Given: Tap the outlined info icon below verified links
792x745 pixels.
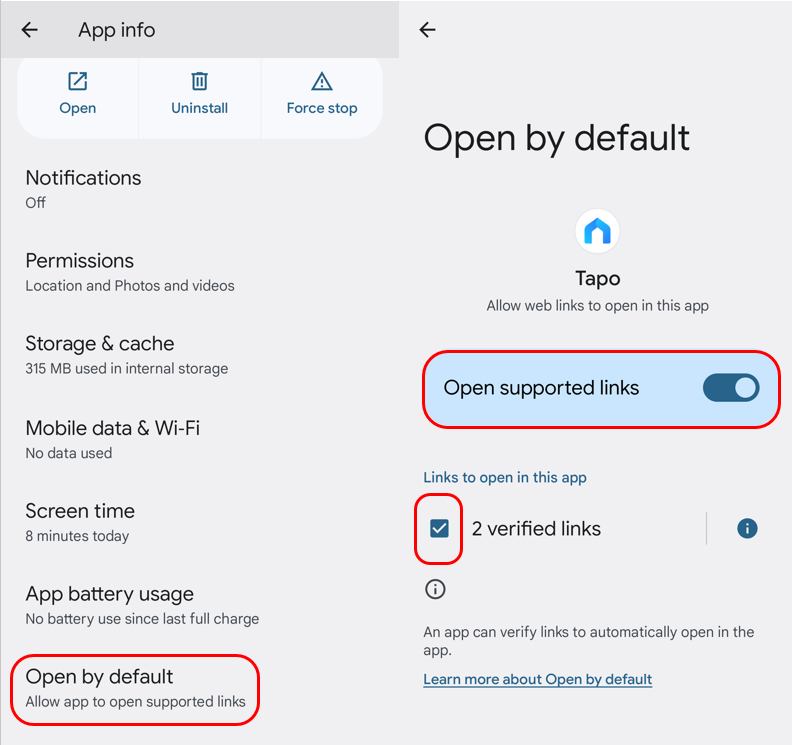Looking at the screenshot, I should 435,589.
